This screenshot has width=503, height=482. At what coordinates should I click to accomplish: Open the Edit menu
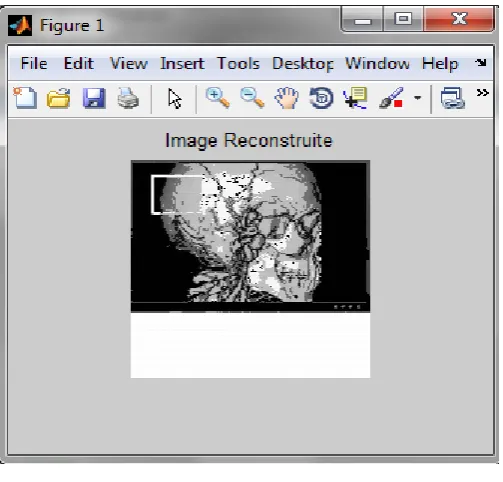click(x=79, y=63)
